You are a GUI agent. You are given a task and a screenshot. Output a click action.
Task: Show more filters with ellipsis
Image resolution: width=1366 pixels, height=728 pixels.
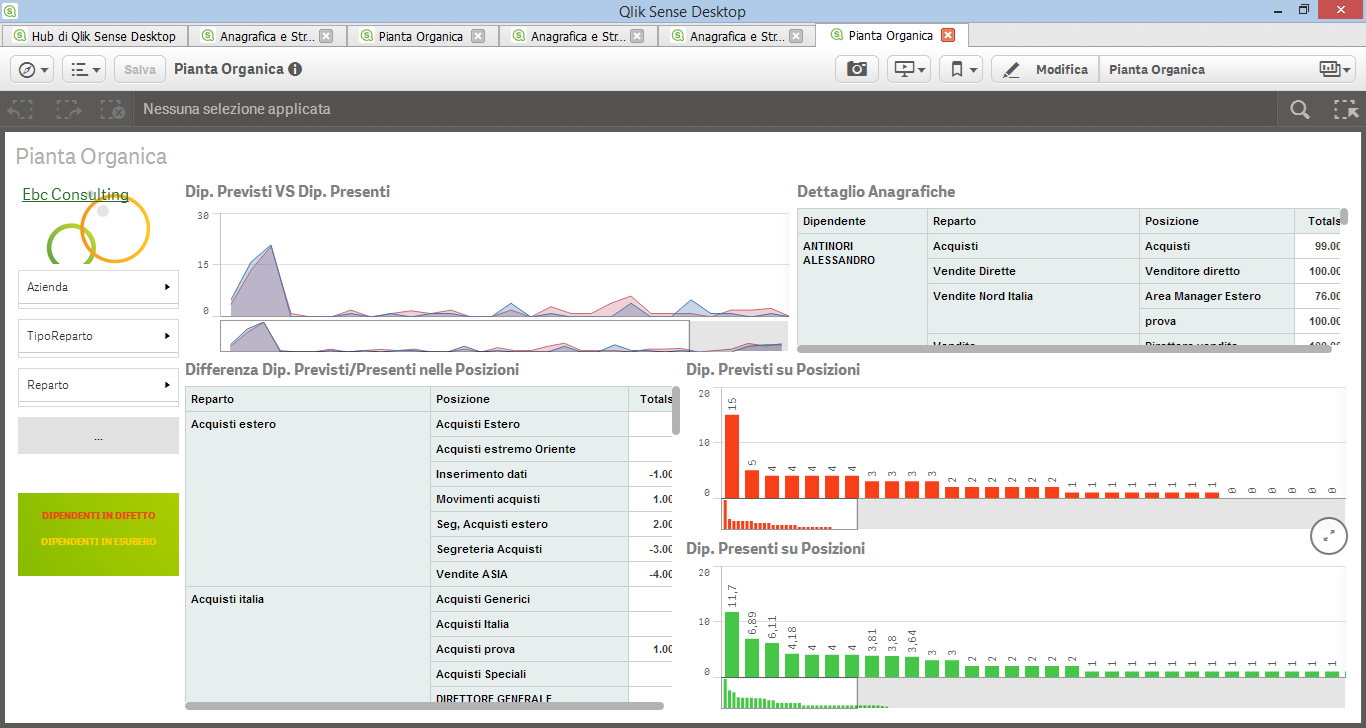point(98,436)
